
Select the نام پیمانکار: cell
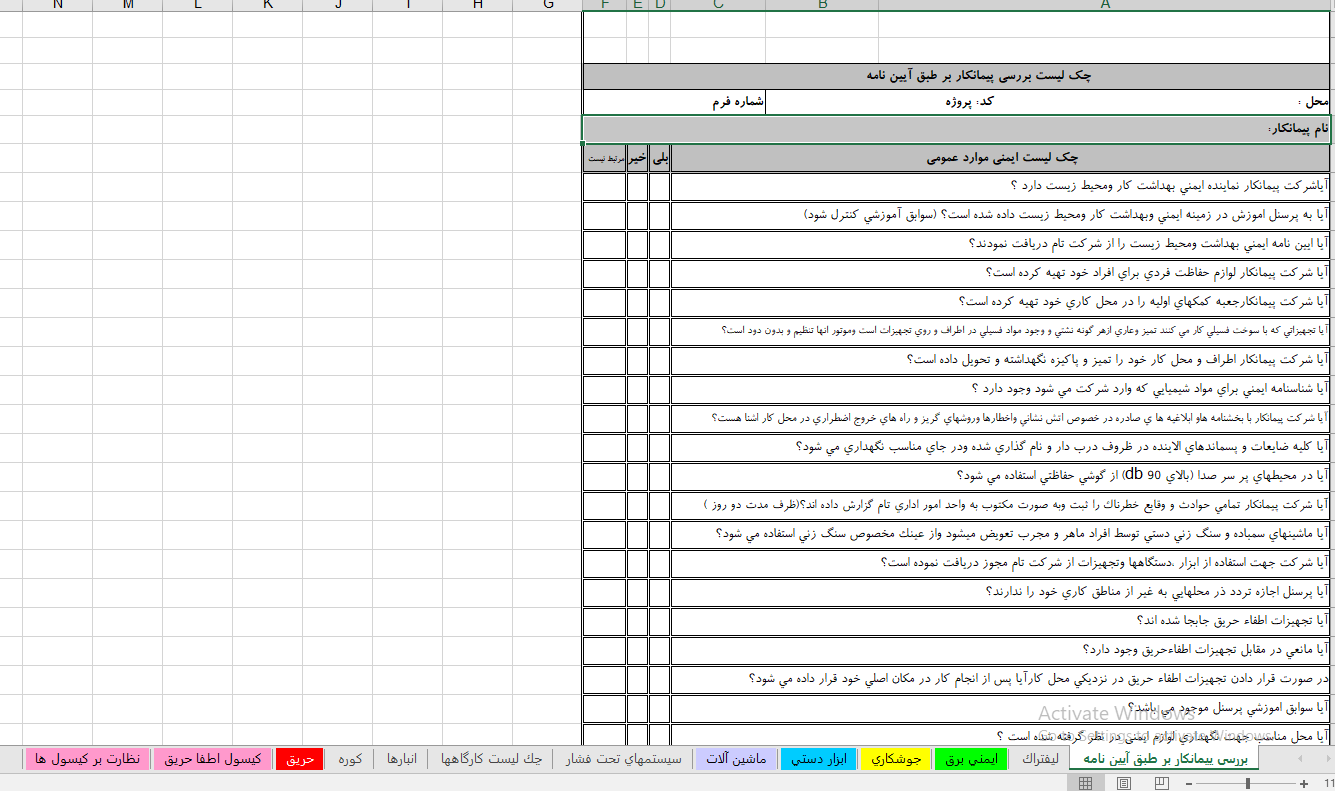(957, 130)
